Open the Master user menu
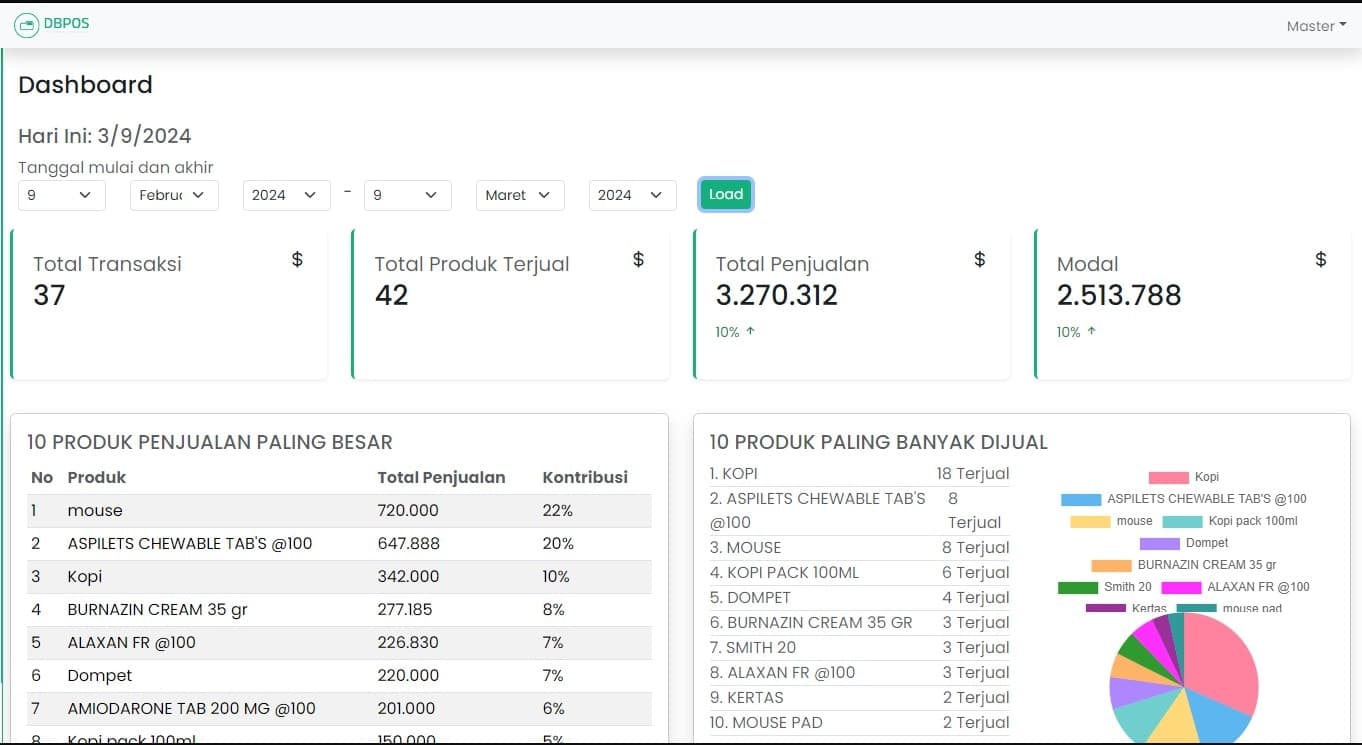The height and width of the screenshot is (745, 1362). pos(1316,26)
